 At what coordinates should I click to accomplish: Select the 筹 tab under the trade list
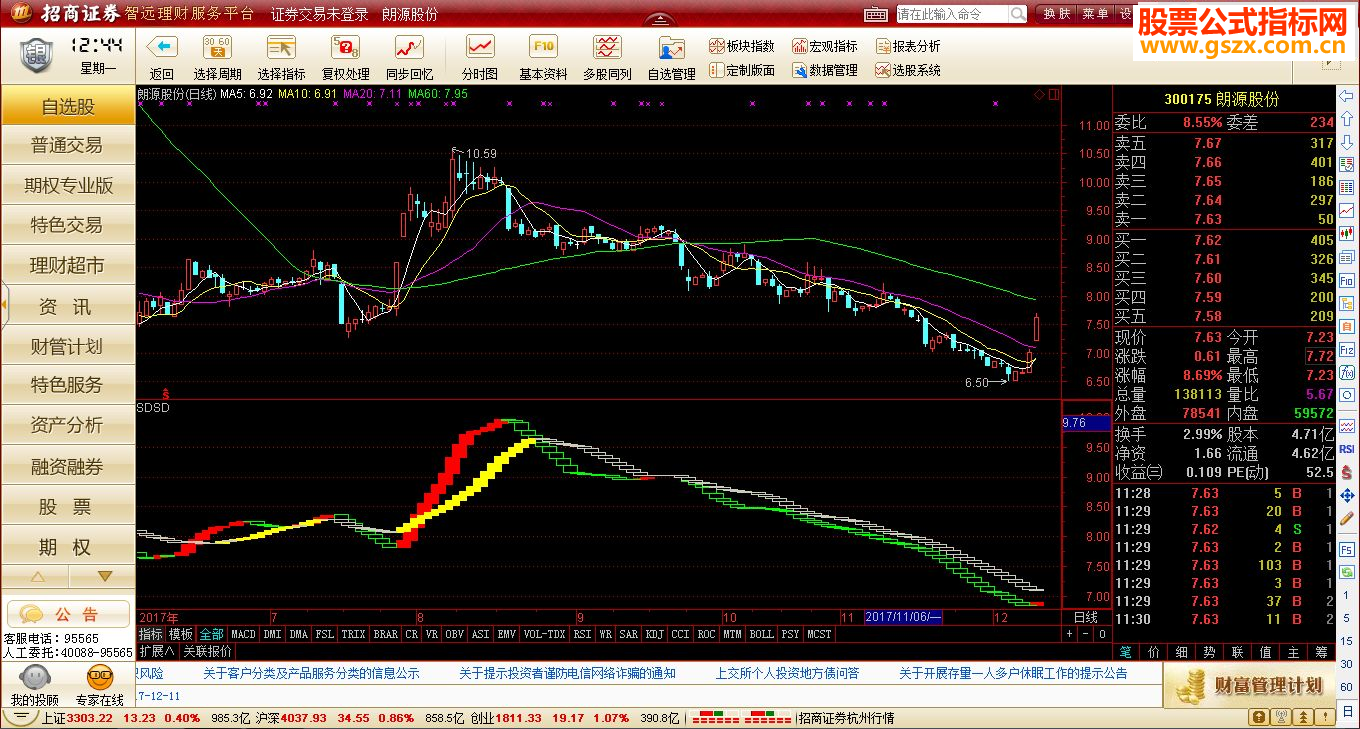pos(1322,651)
